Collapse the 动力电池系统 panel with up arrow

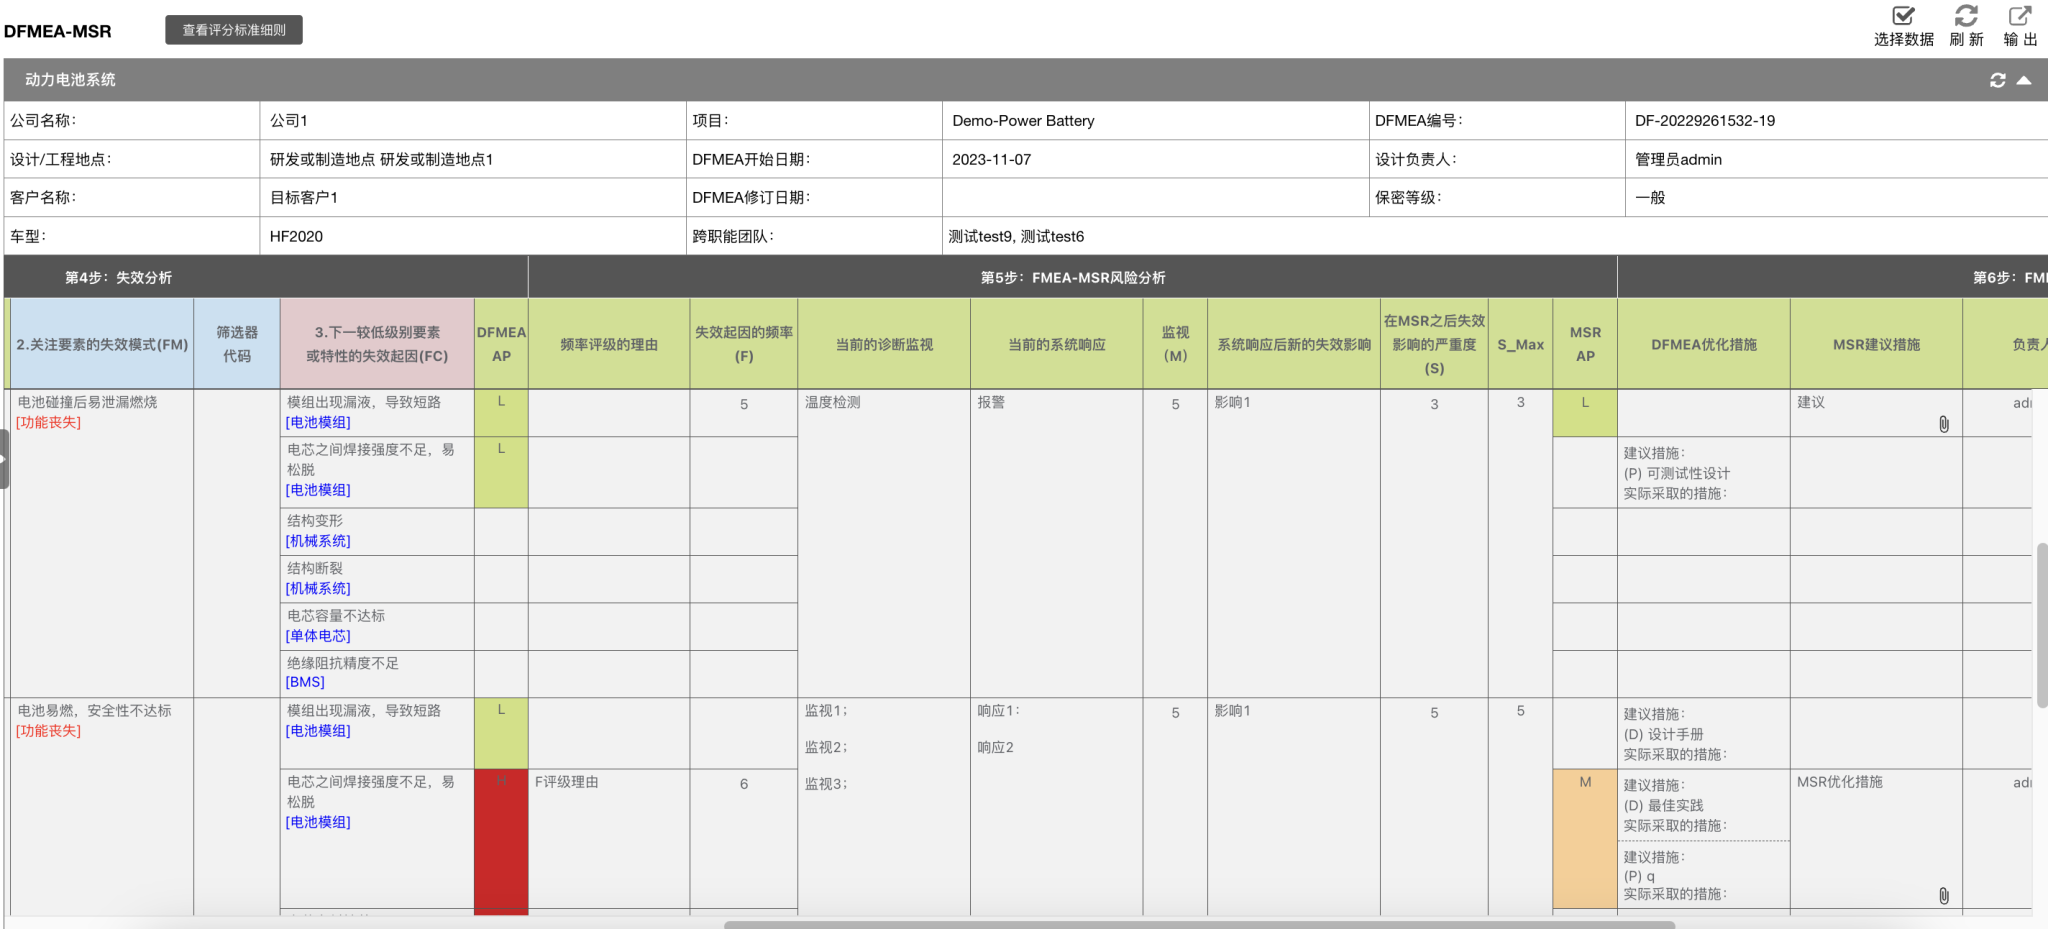click(x=2023, y=80)
